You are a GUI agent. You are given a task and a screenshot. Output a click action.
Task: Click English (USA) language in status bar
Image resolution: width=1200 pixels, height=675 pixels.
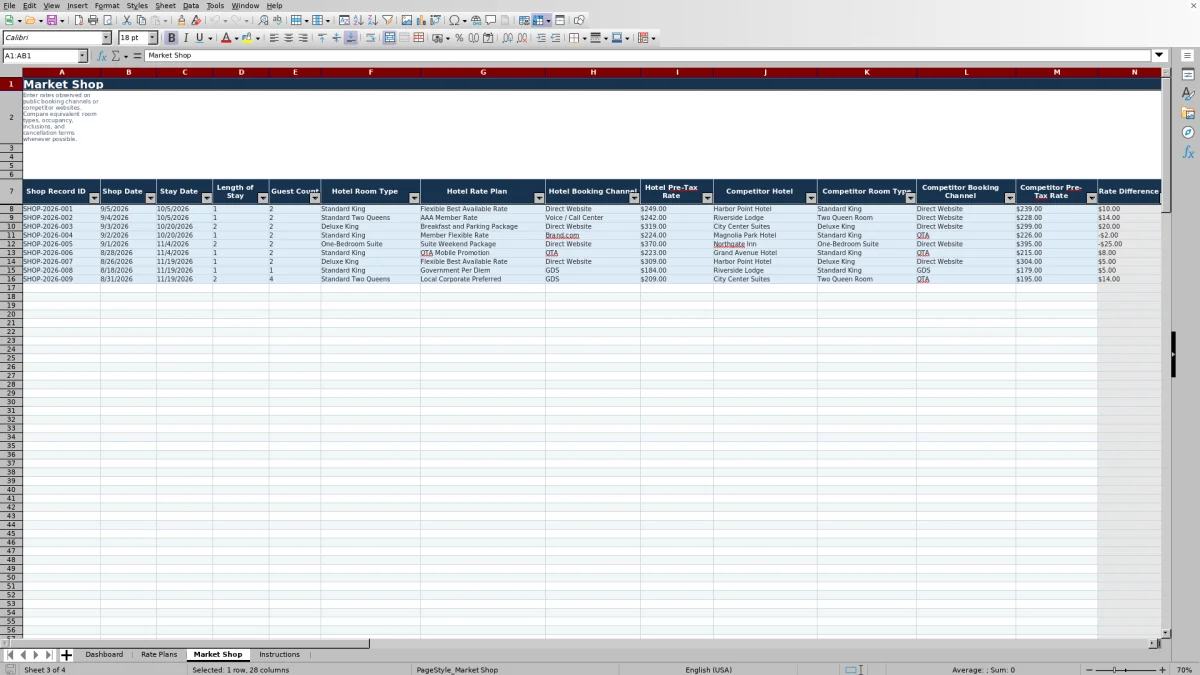708,669
